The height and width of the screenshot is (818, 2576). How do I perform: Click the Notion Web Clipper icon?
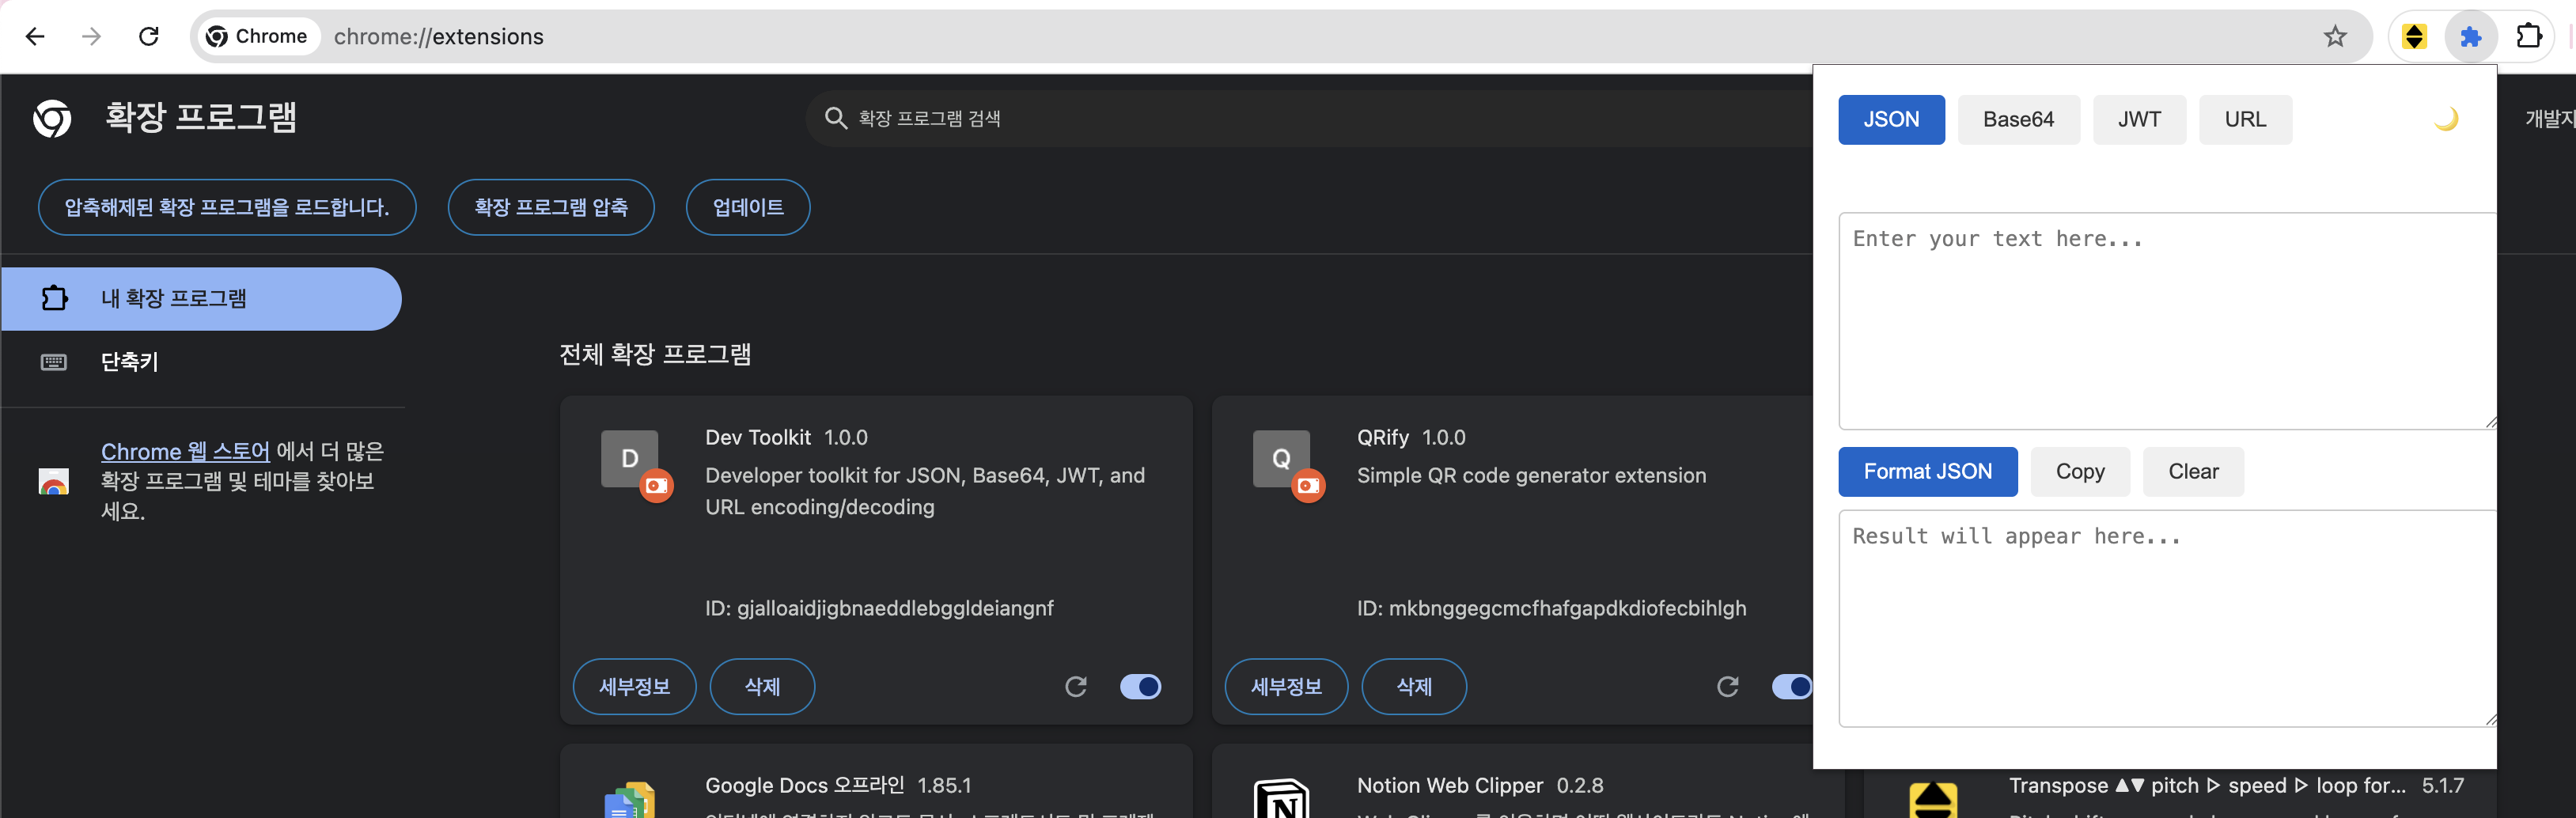click(x=1282, y=799)
